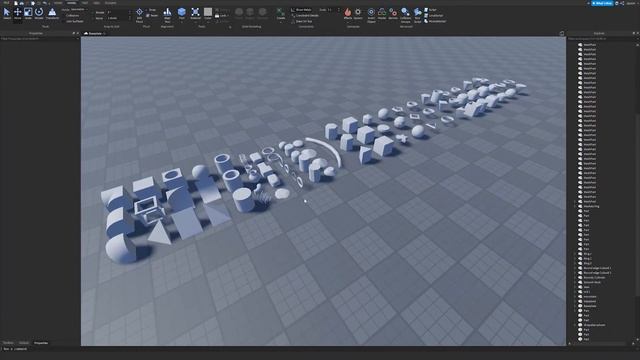This screenshot has width=640, height=360.
Task: Click the constraint Scale field
Action: (x=333, y=10)
